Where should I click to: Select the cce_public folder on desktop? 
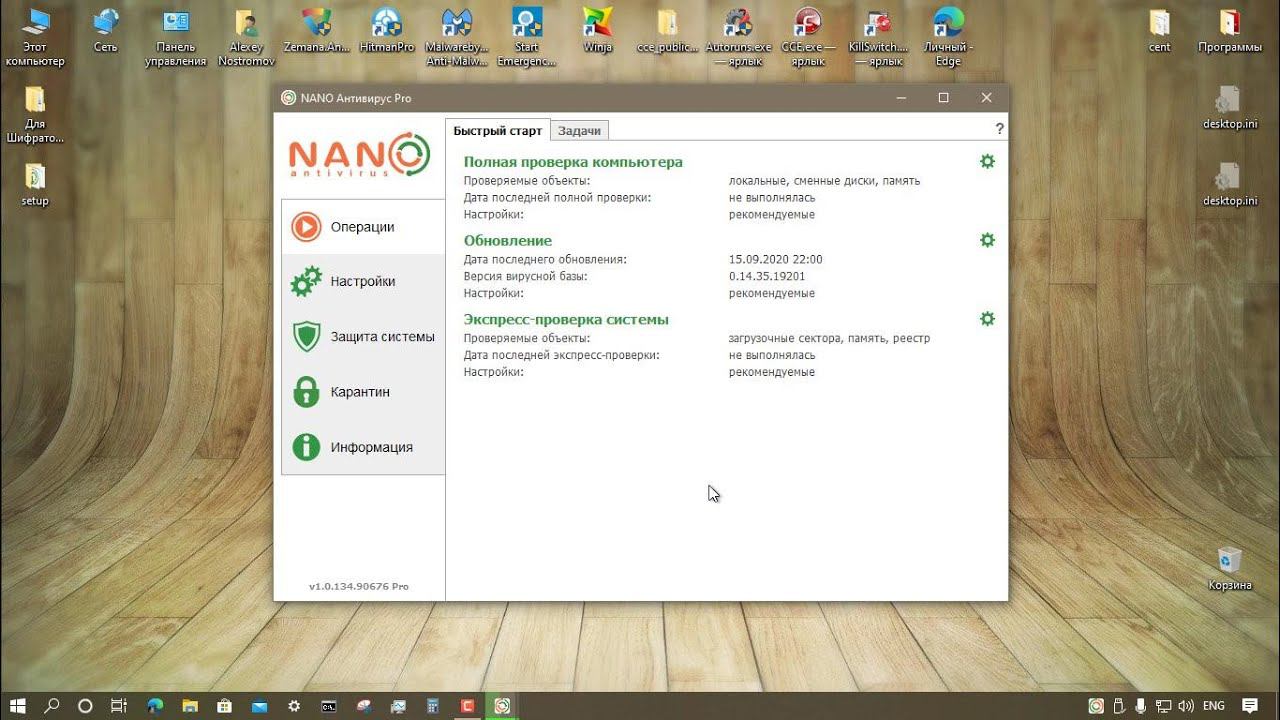667,31
